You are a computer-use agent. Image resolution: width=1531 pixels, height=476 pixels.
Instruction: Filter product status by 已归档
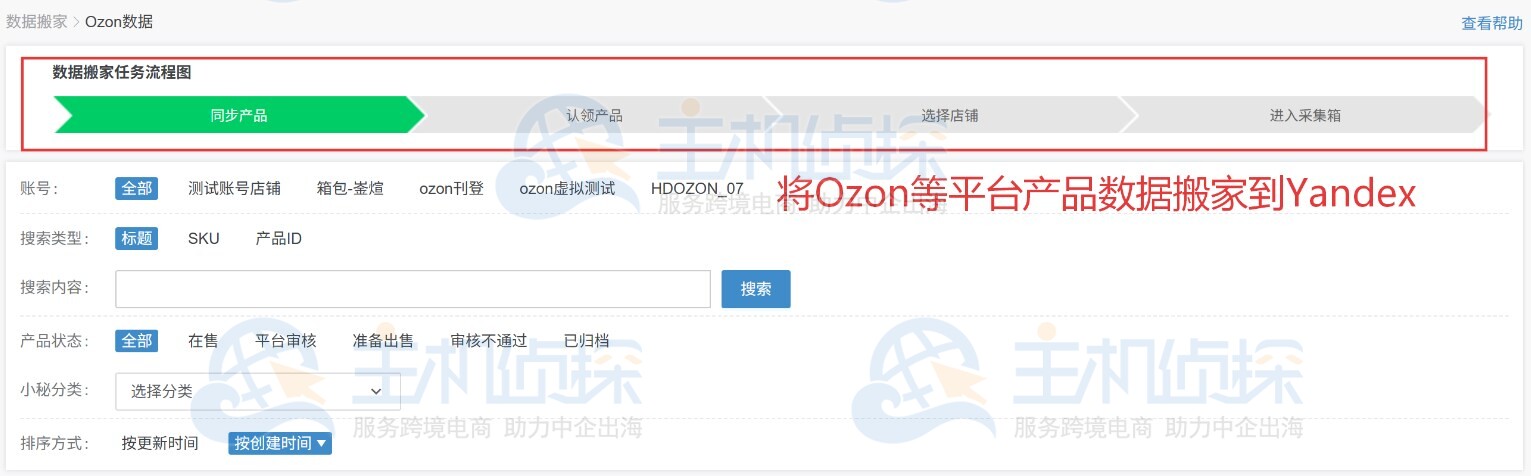[587, 340]
